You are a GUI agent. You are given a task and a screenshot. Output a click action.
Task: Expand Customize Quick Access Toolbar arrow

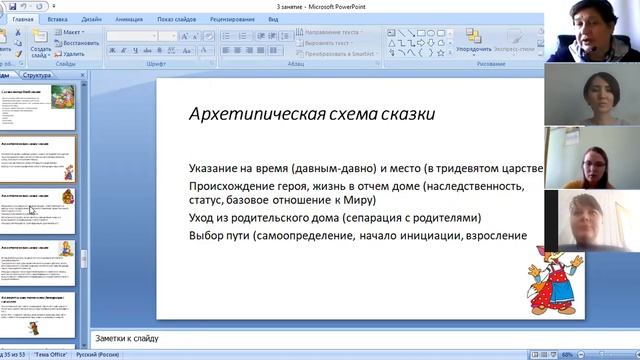[53, 7]
